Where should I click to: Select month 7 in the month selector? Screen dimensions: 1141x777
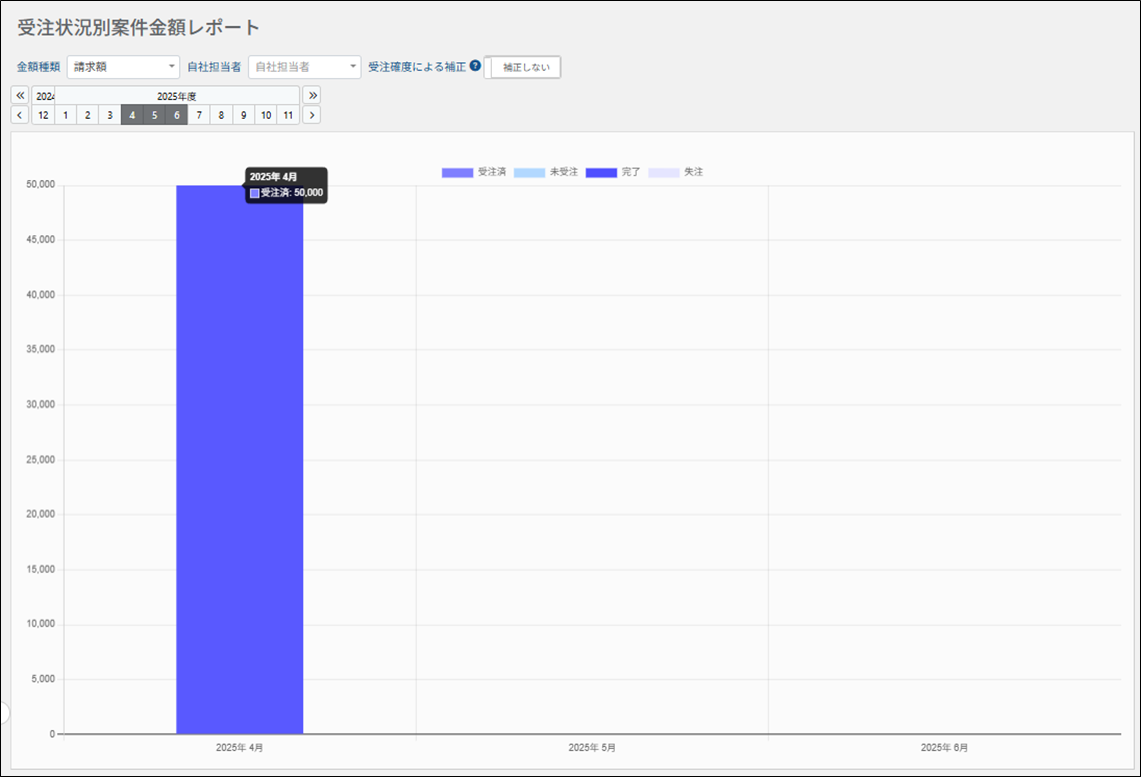[x=199, y=115]
